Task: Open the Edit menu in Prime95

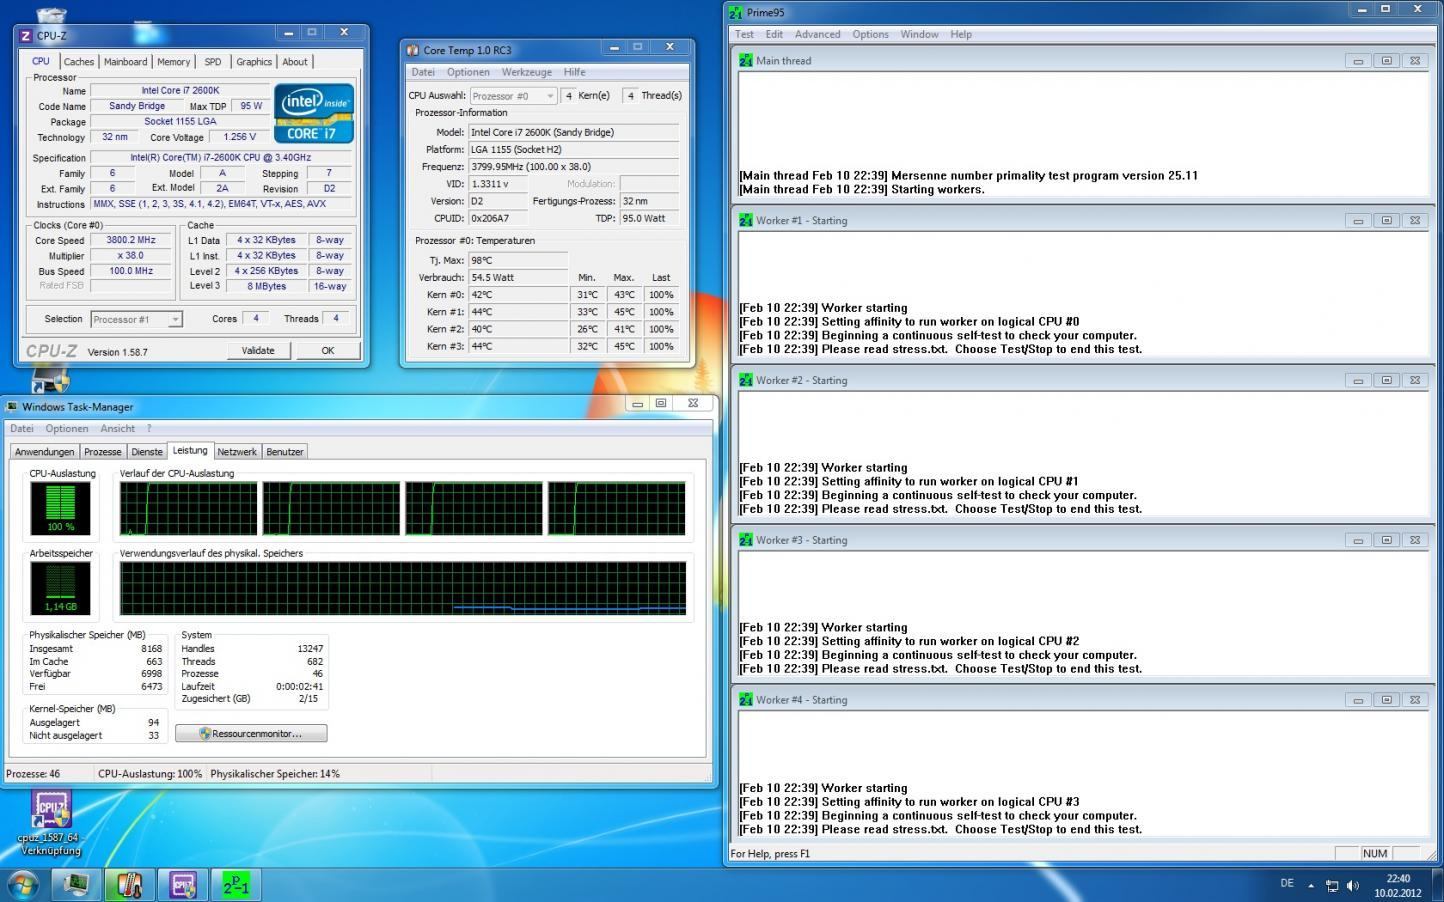Action: point(775,34)
